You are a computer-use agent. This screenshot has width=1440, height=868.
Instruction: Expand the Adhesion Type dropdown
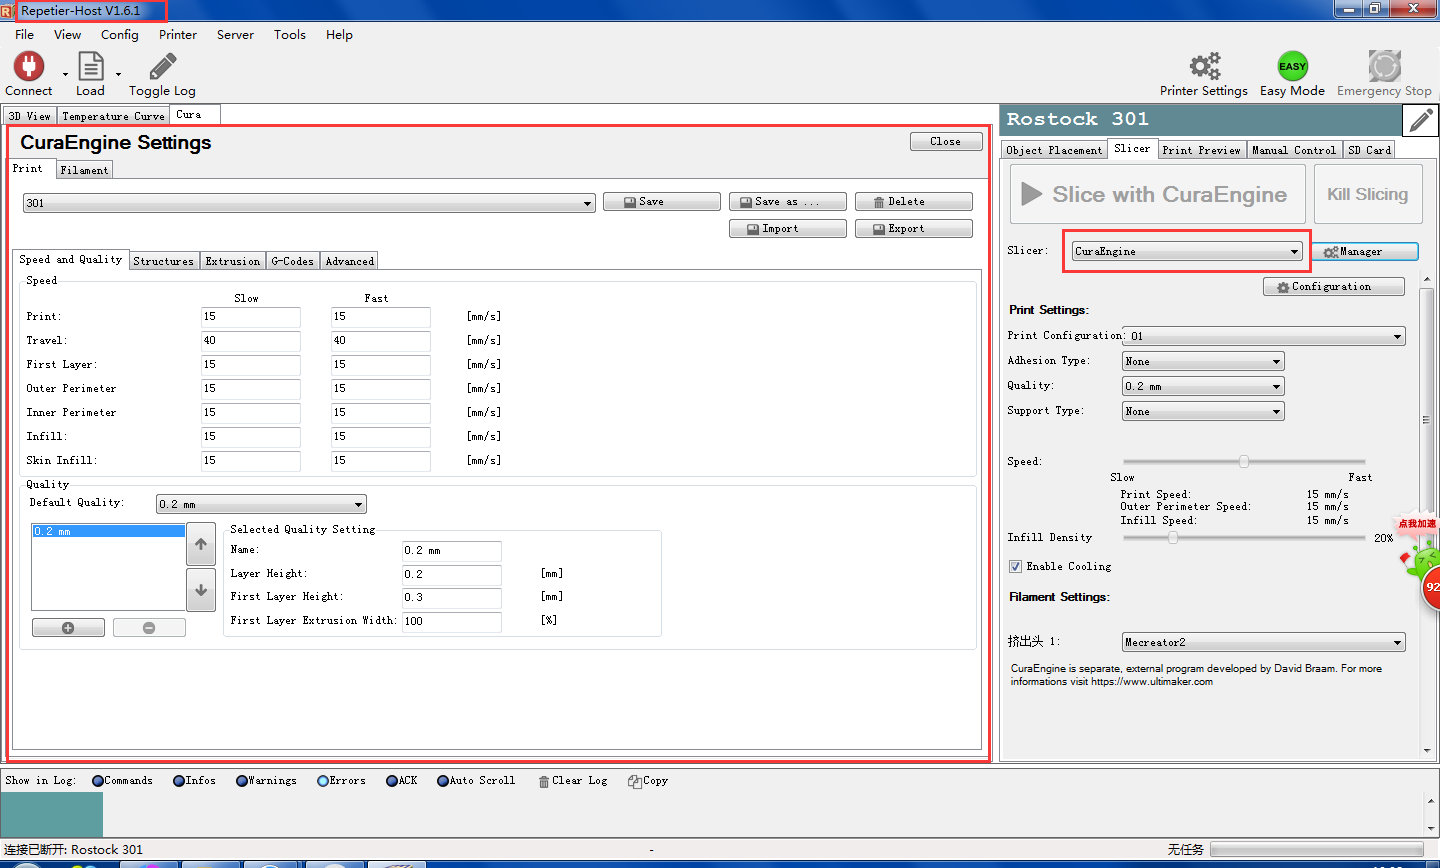coord(1203,361)
